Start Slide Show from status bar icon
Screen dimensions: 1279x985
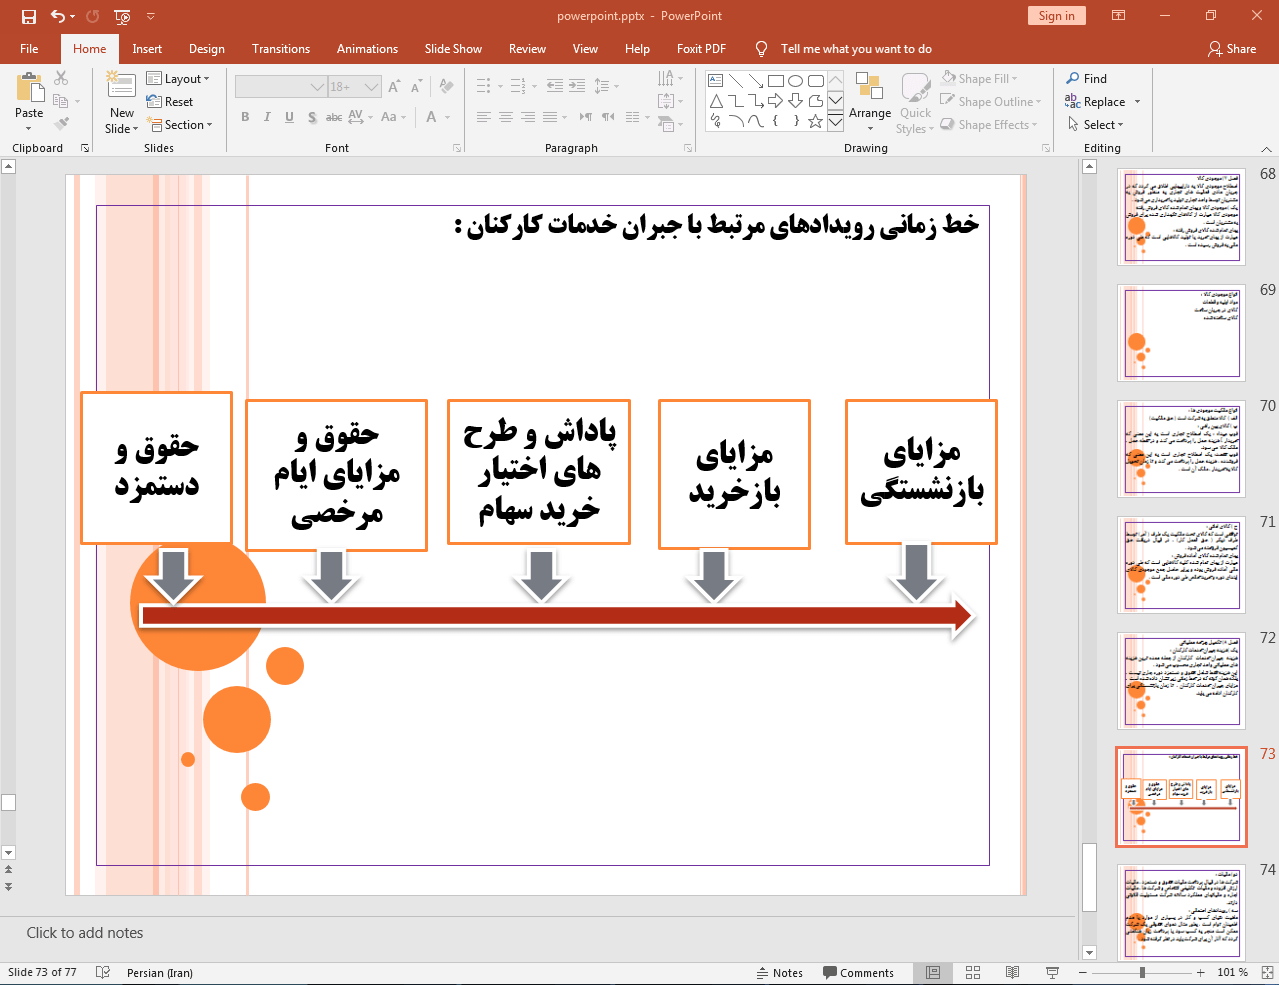1052,973
